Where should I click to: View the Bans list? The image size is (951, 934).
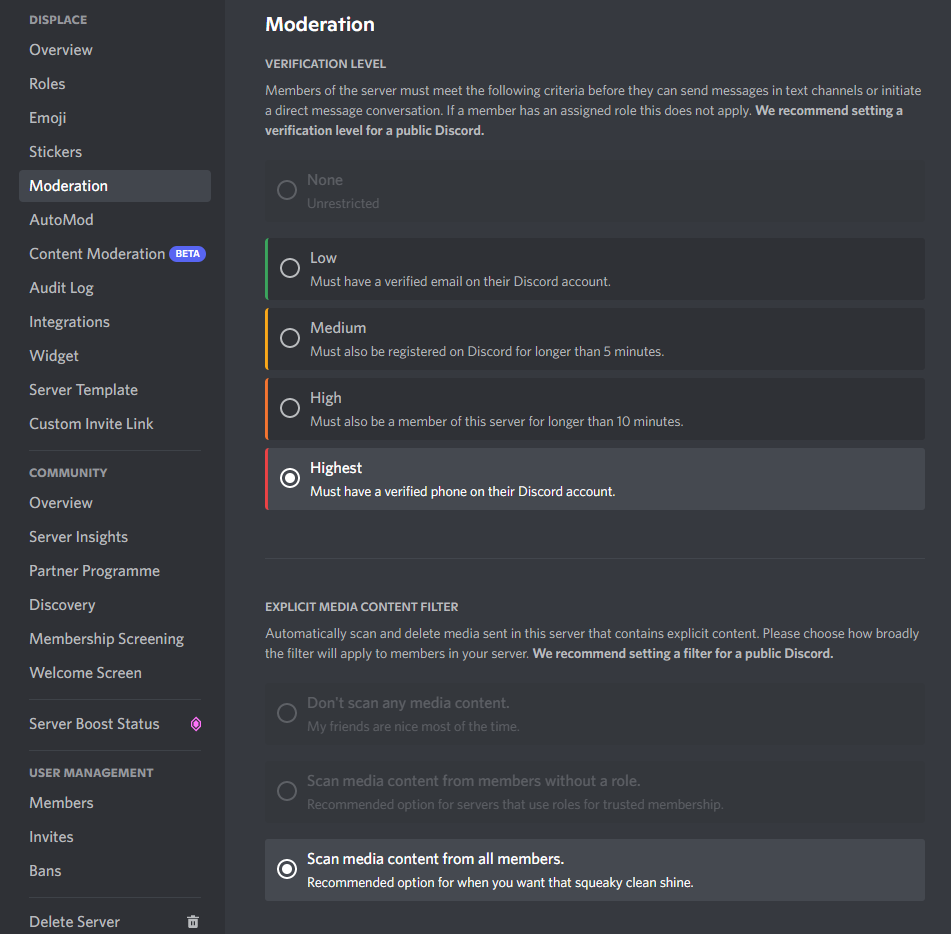point(45,870)
